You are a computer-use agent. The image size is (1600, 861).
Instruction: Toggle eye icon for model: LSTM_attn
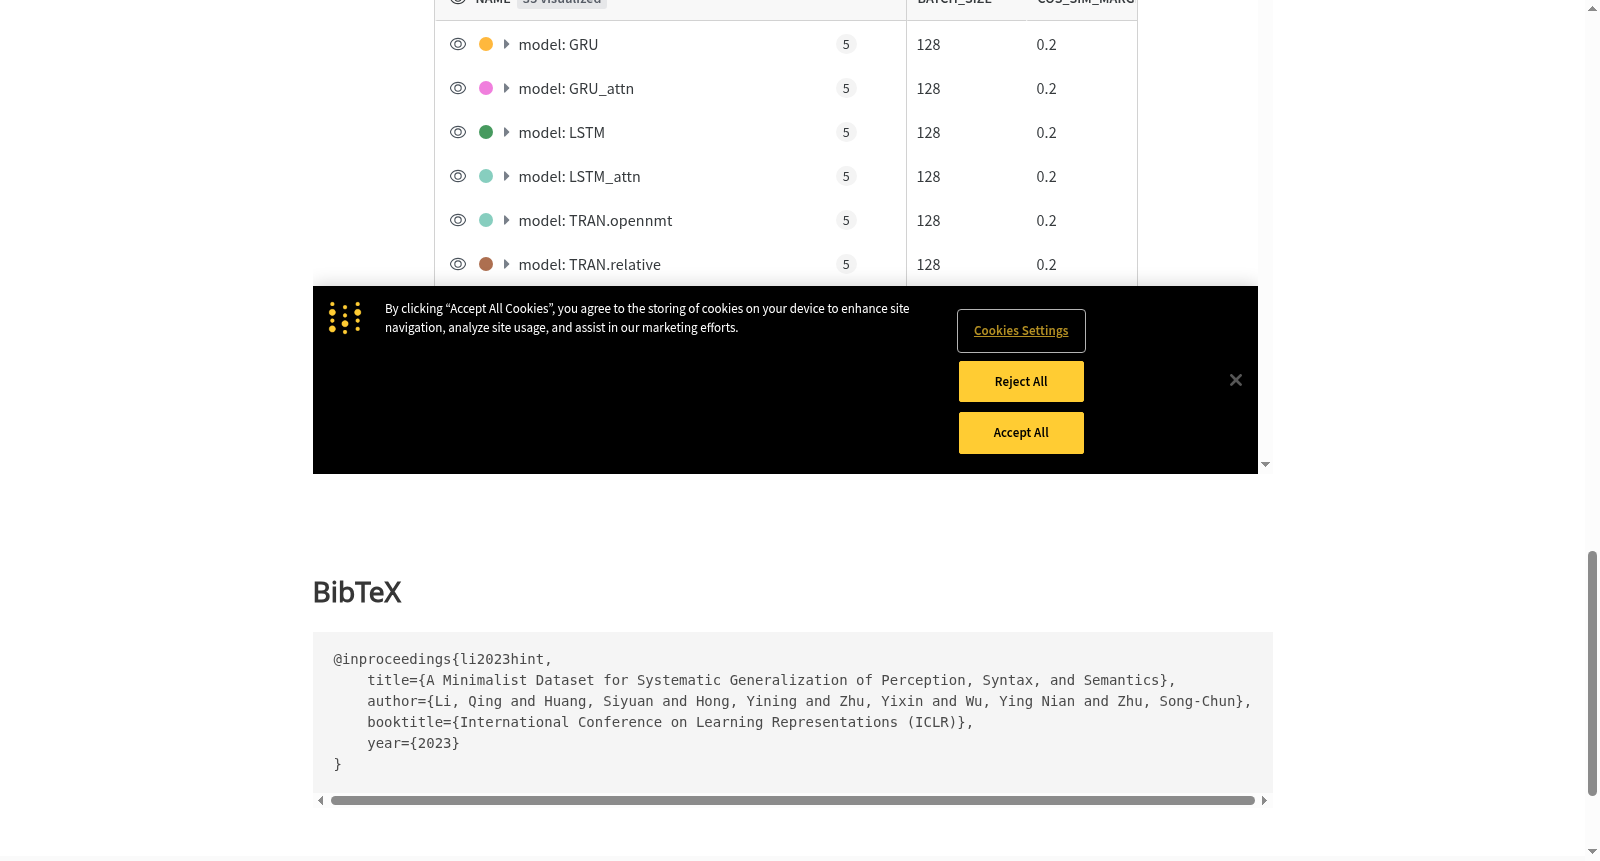click(458, 176)
